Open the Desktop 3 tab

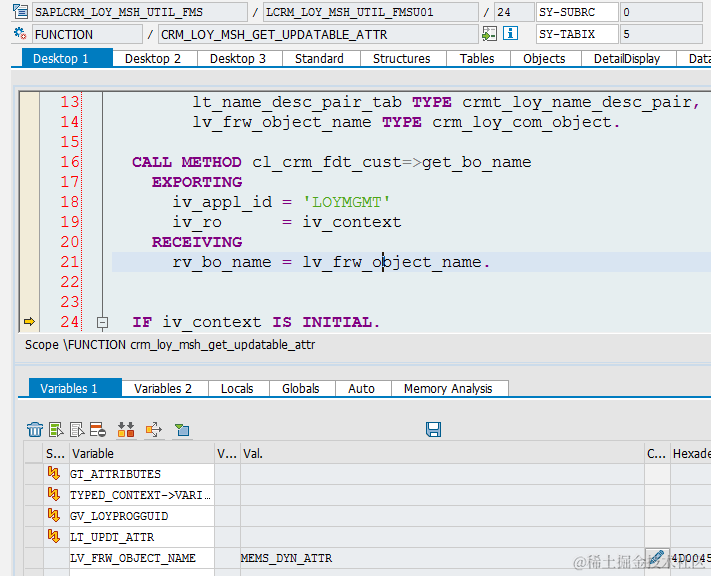[239, 59]
